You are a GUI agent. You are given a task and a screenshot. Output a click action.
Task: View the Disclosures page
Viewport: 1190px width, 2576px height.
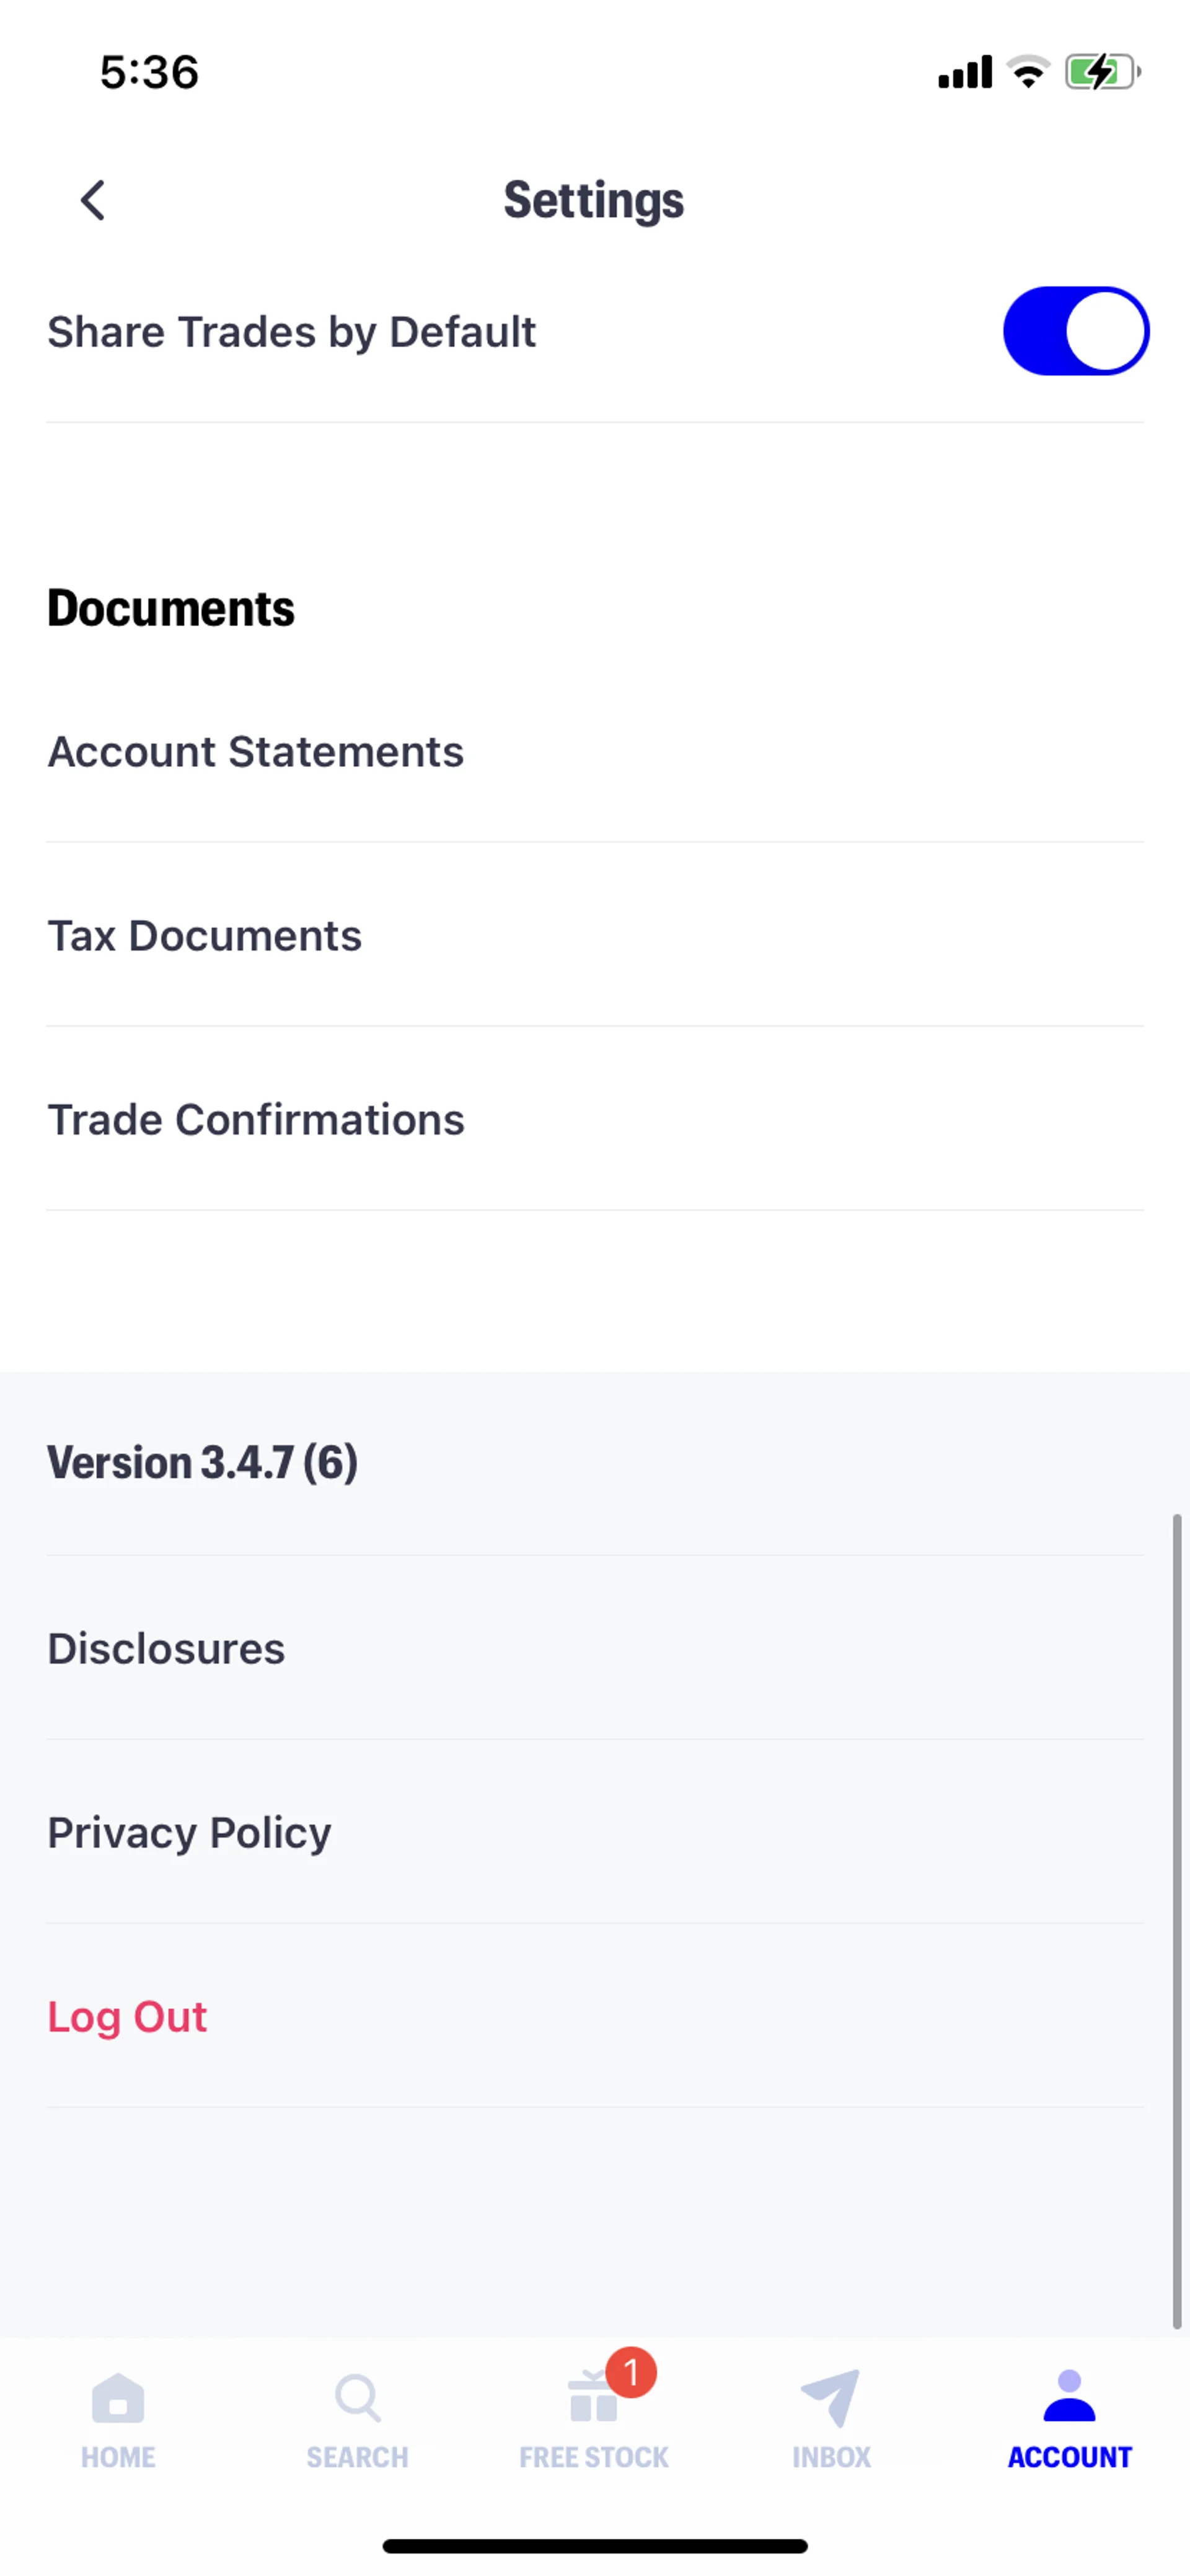[x=166, y=1649]
